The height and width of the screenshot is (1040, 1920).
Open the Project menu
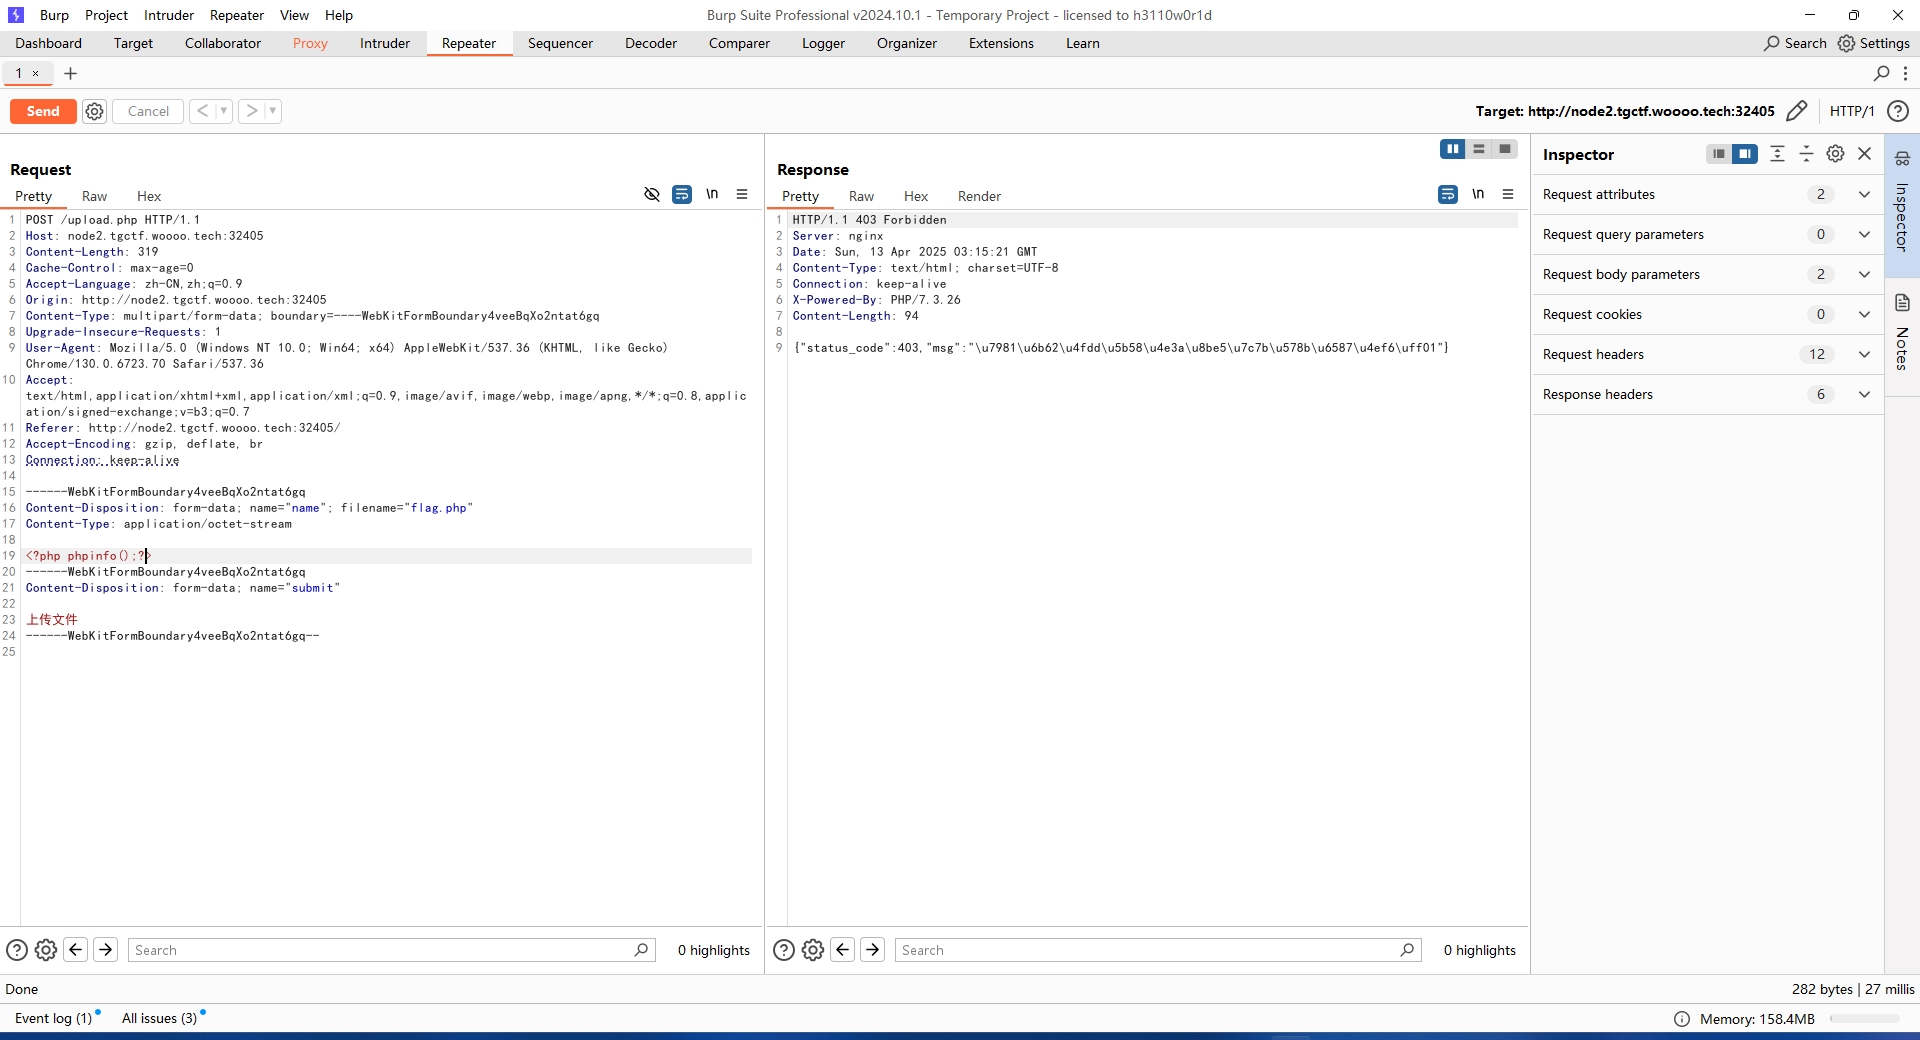[106, 15]
